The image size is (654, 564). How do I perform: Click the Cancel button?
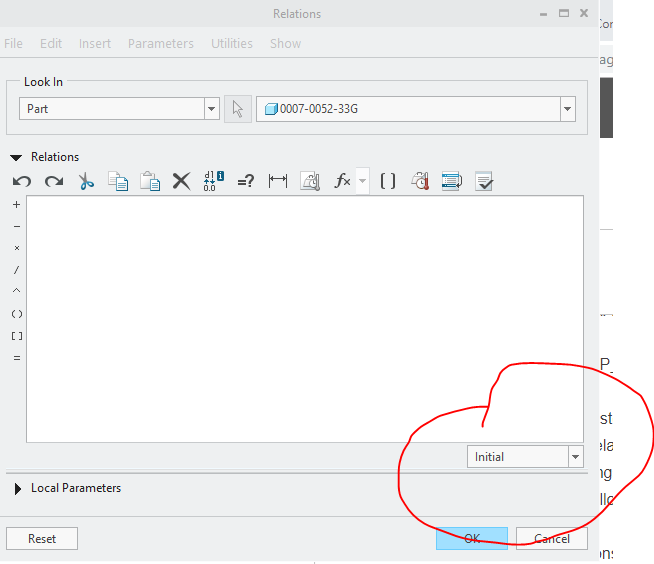point(552,539)
